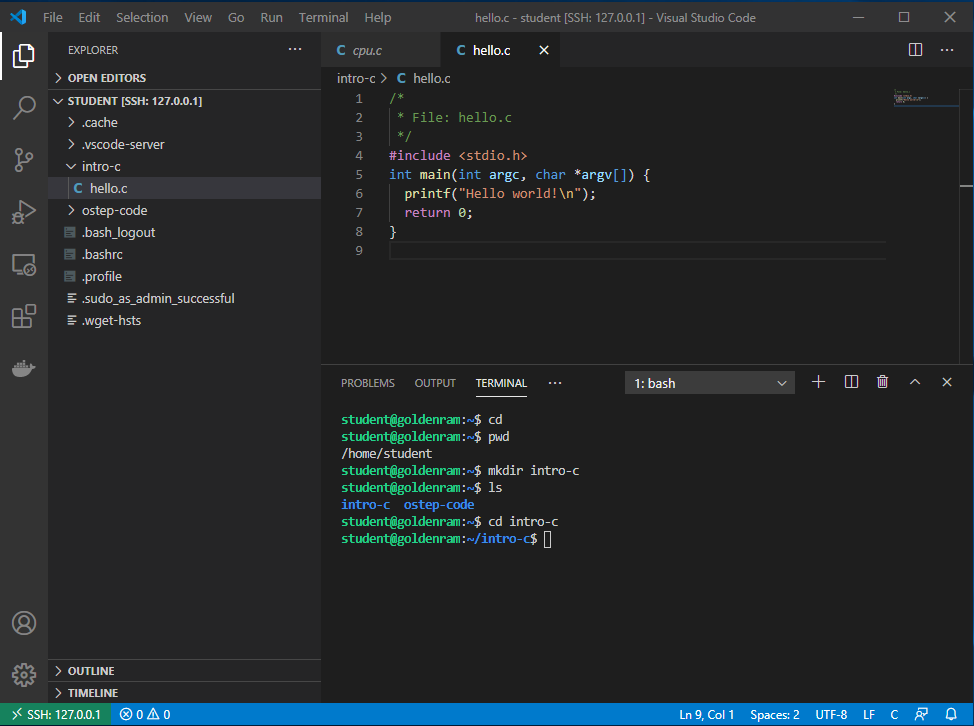
Task: Expand the Timeline section
Action: click(x=184, y=692)
